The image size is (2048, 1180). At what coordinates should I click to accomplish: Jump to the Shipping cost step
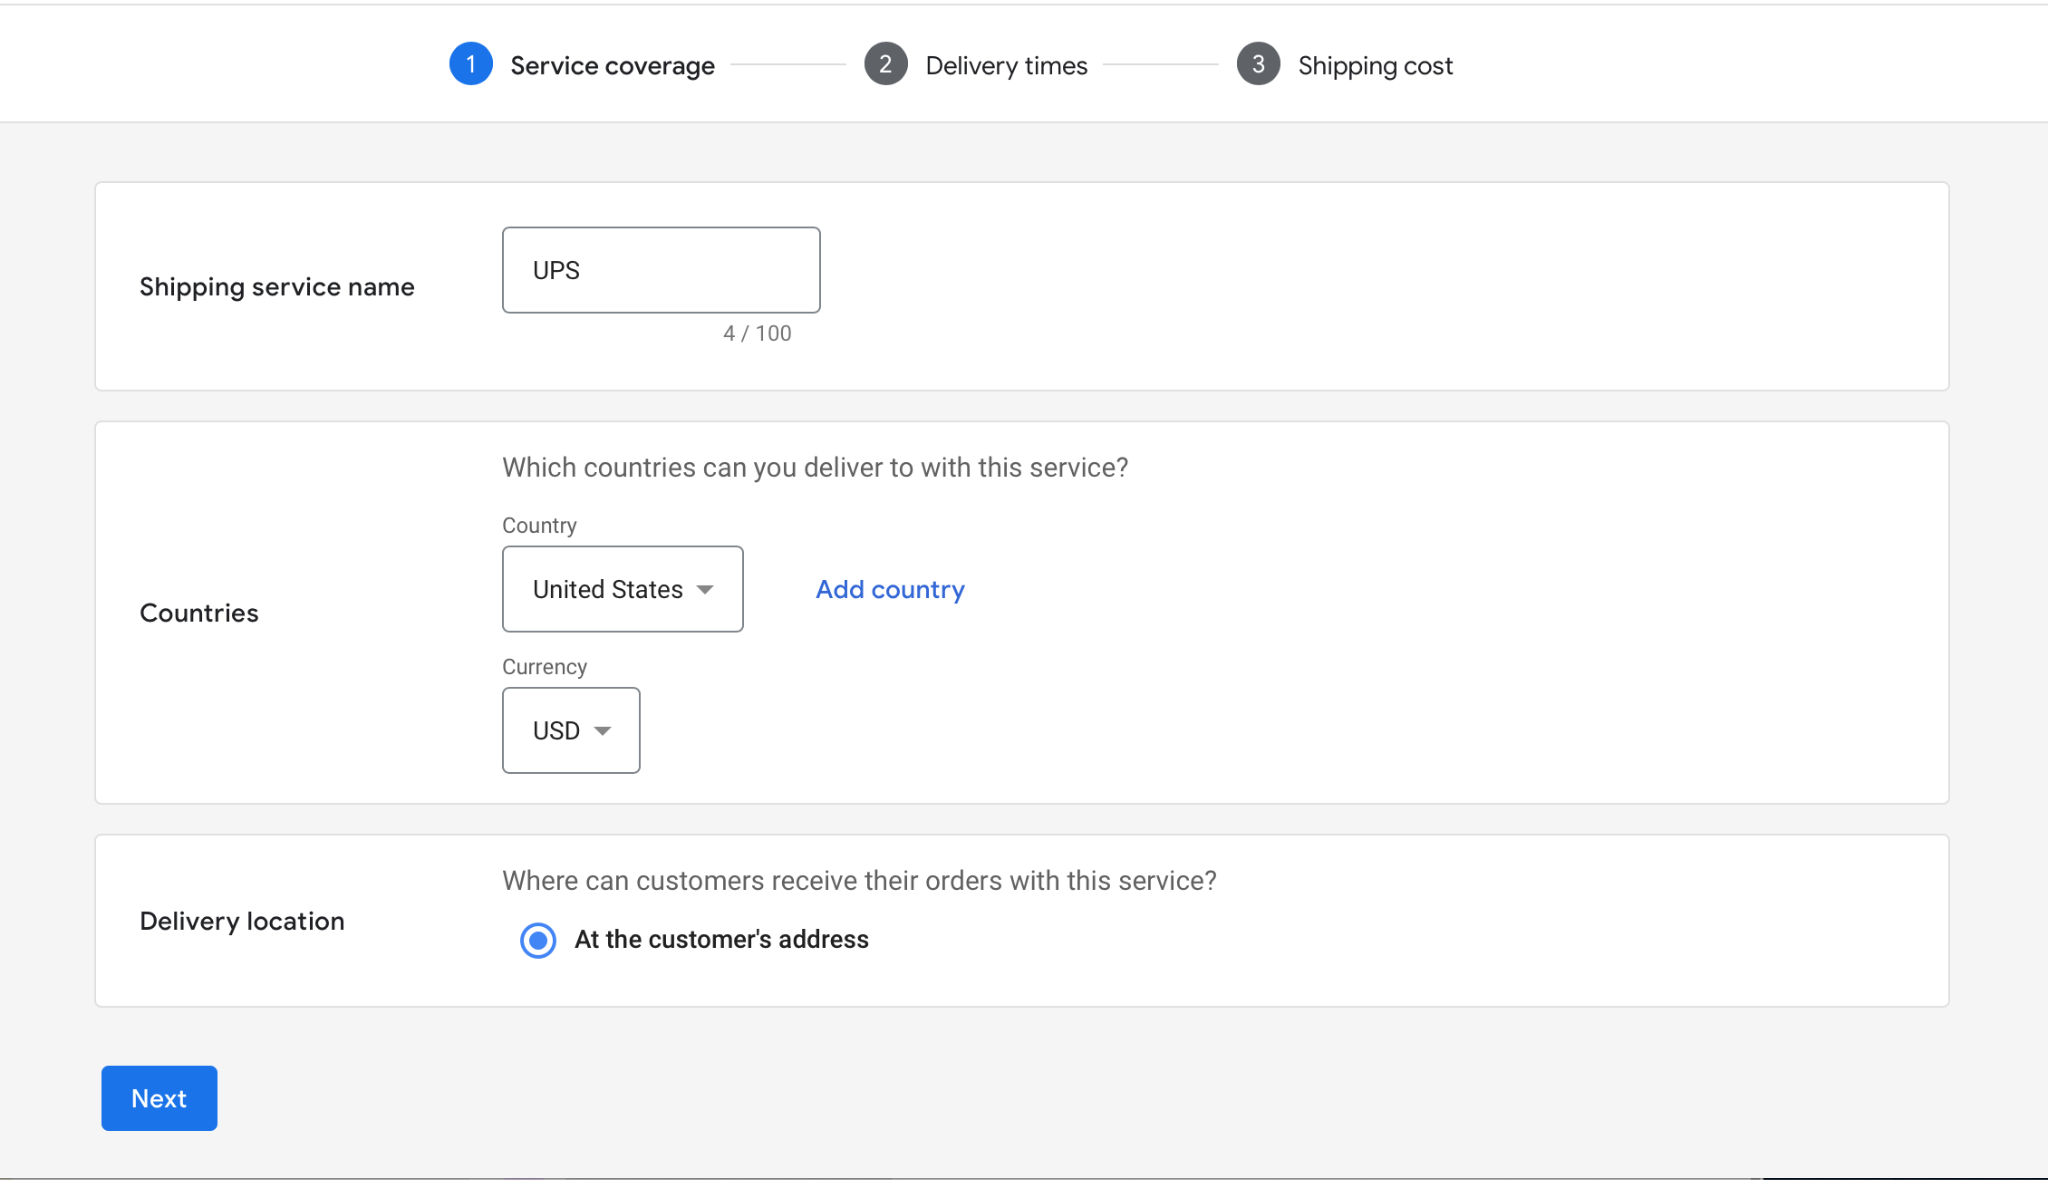pyautogui.click(x=1374, y=66)
